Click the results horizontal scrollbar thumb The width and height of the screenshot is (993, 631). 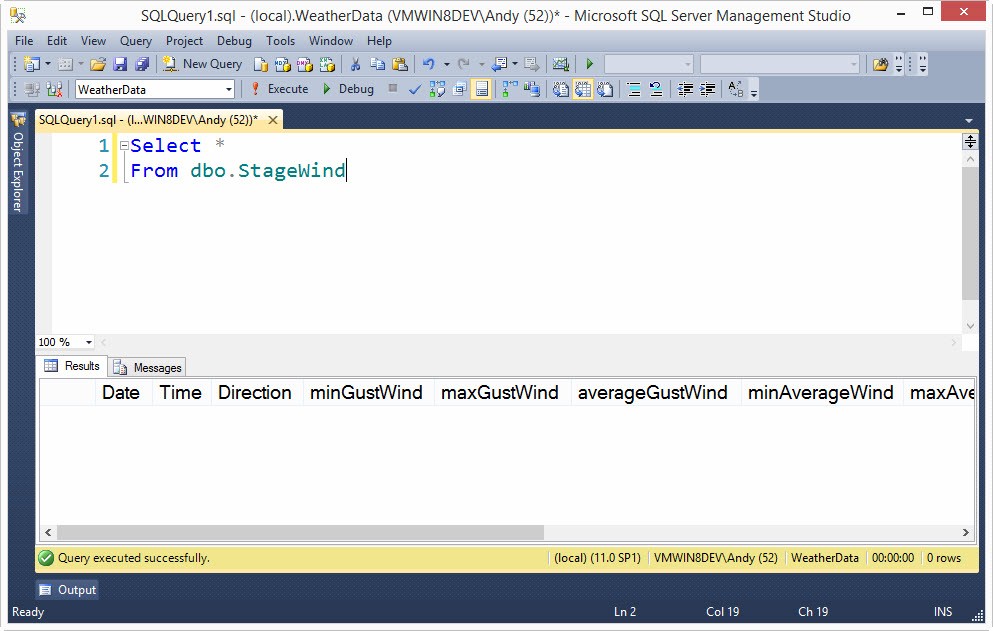click(300, 533)
